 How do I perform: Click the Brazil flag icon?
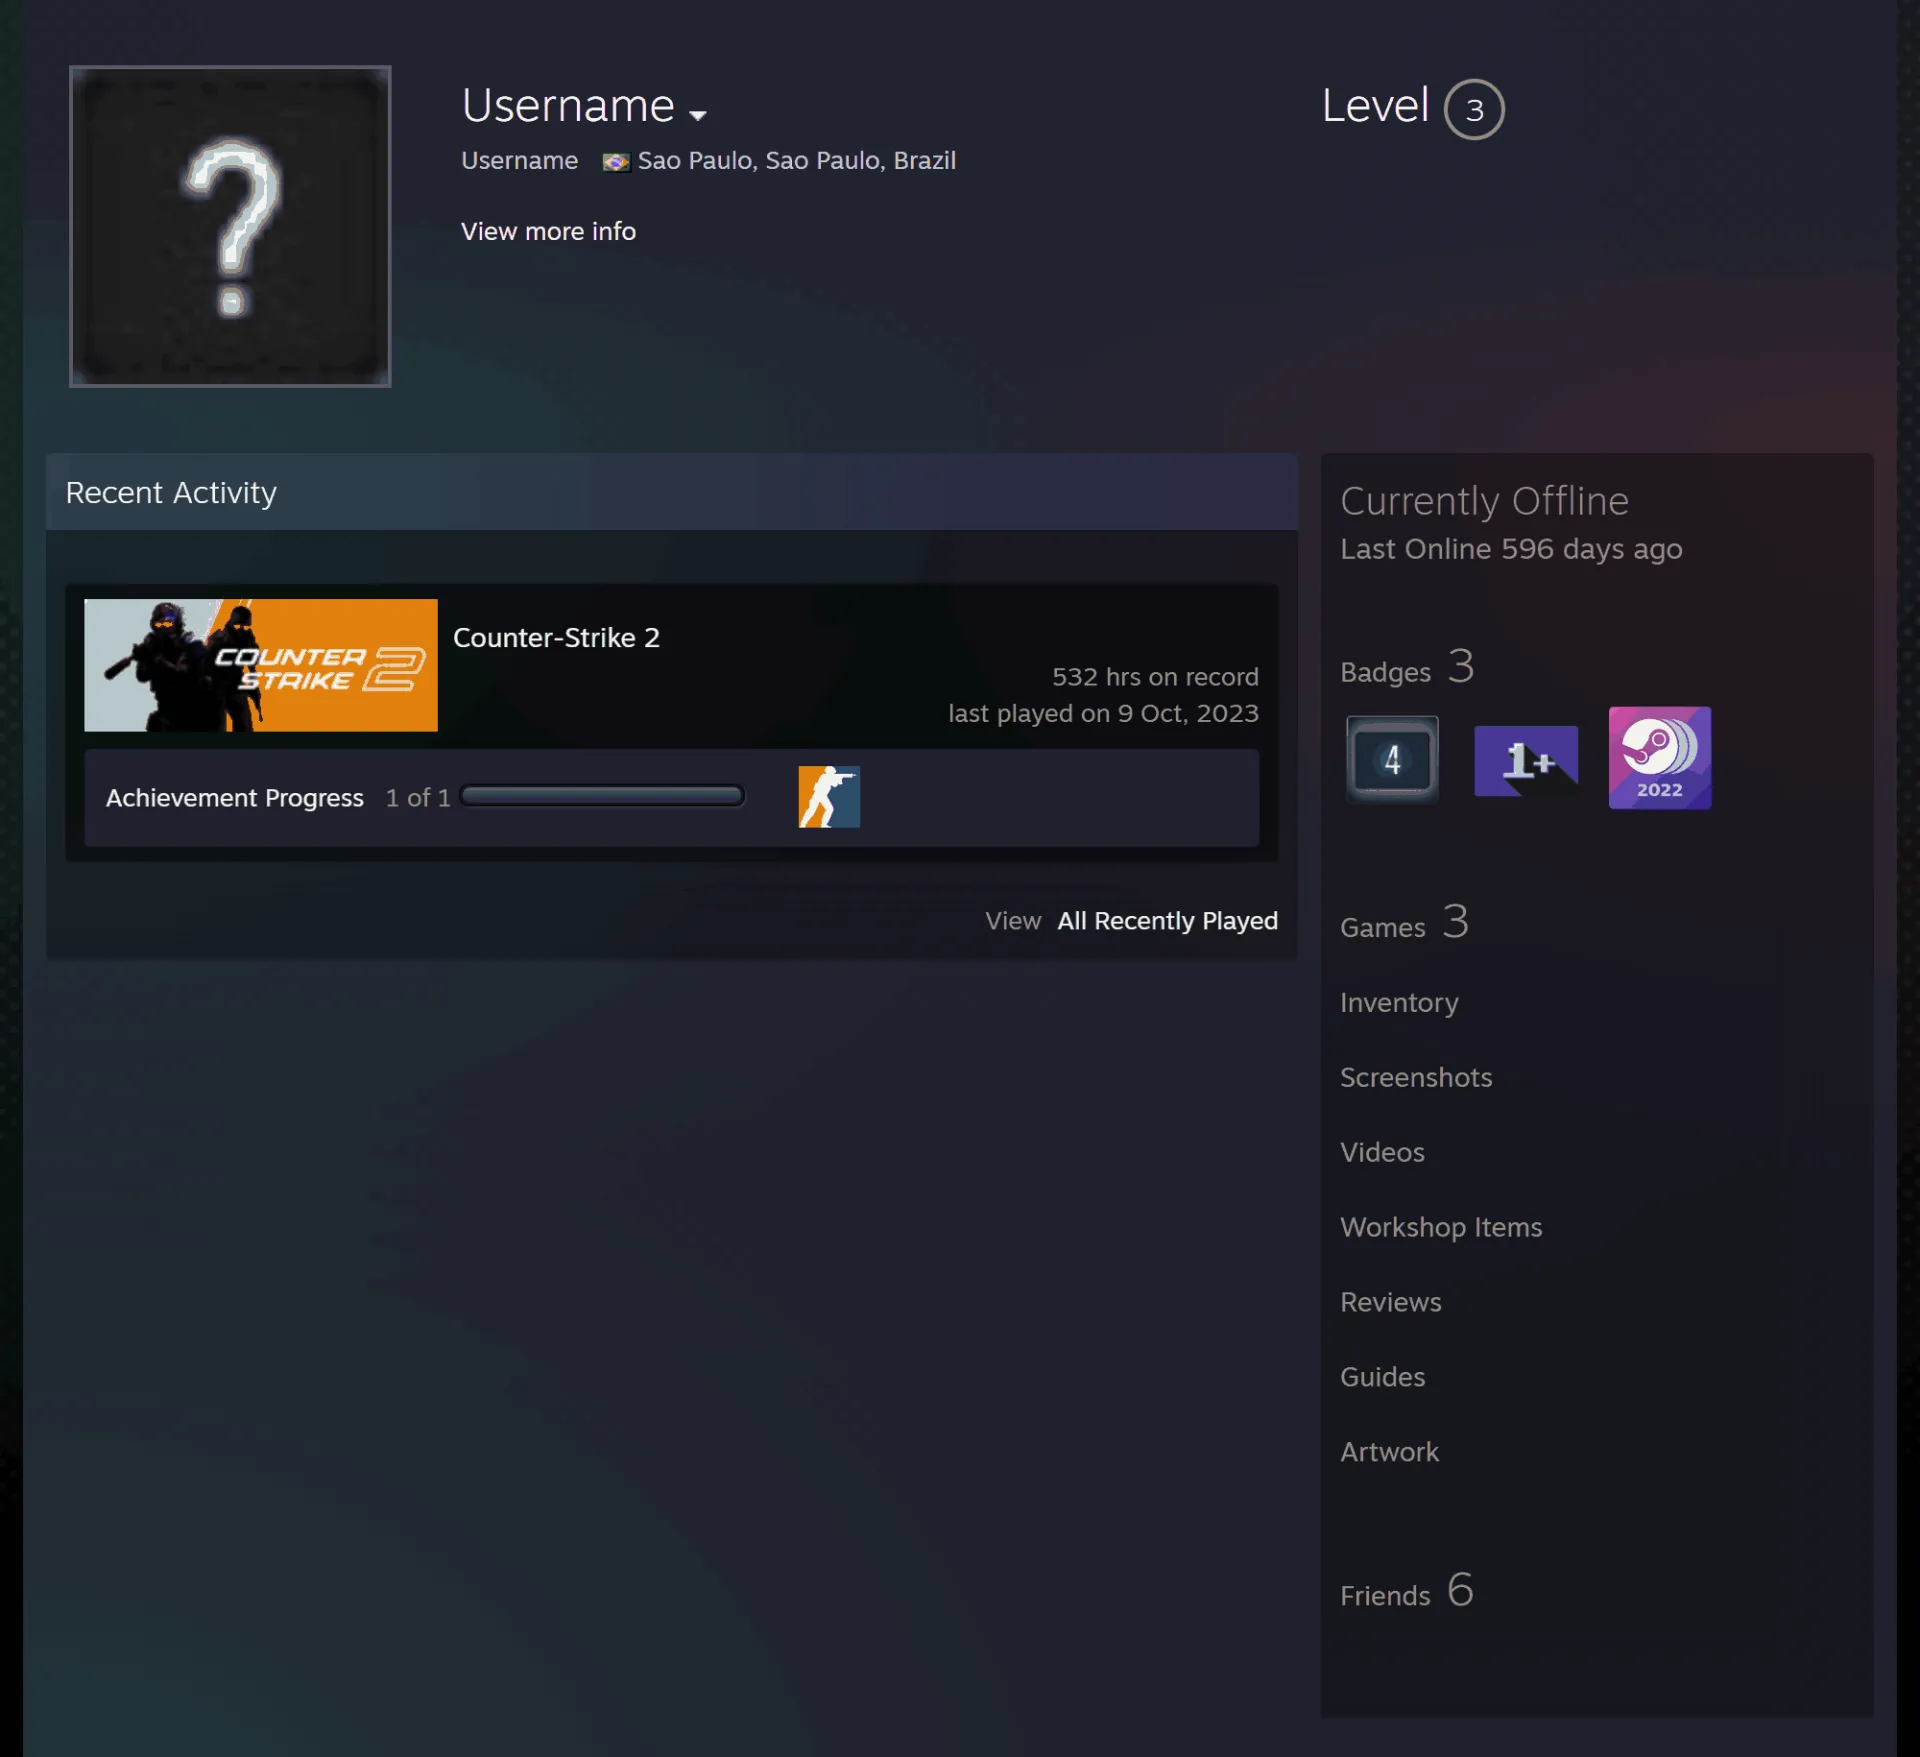pos(616,162)
